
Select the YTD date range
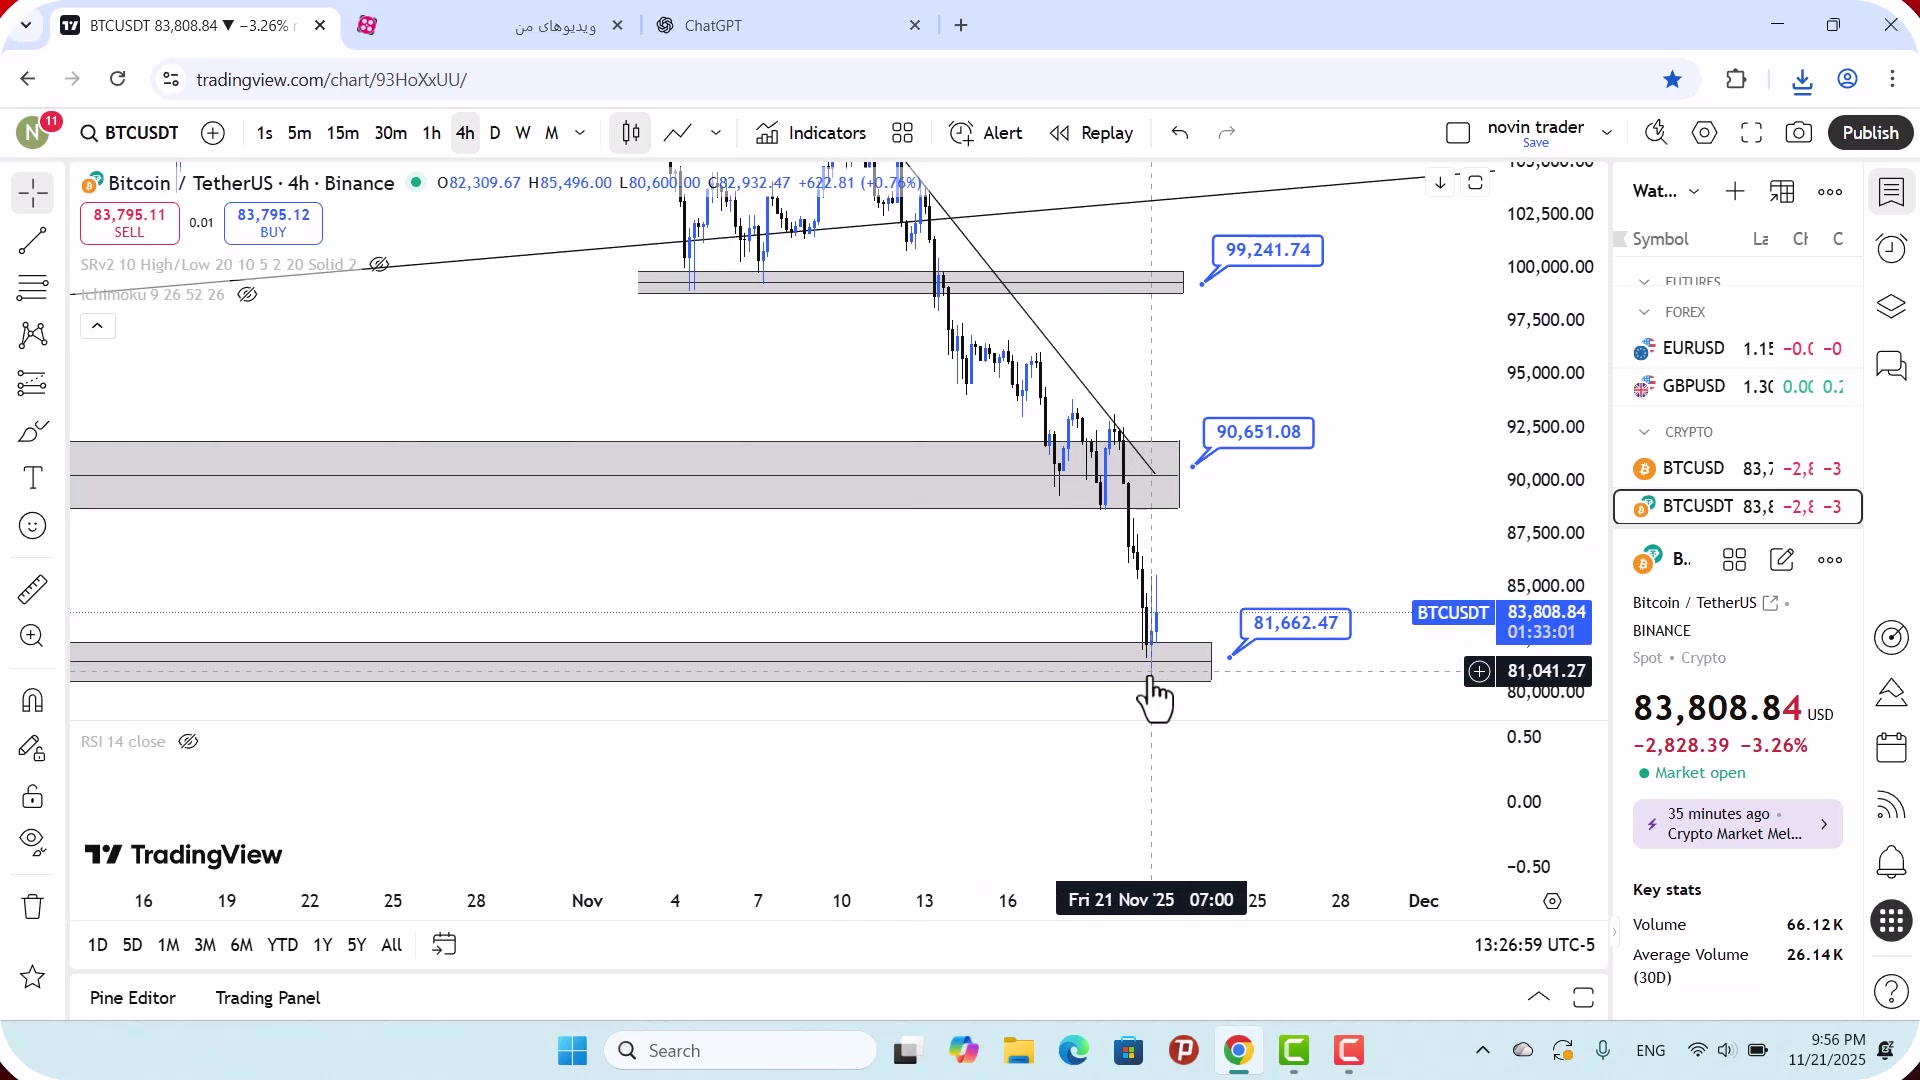tap(282, 945)
